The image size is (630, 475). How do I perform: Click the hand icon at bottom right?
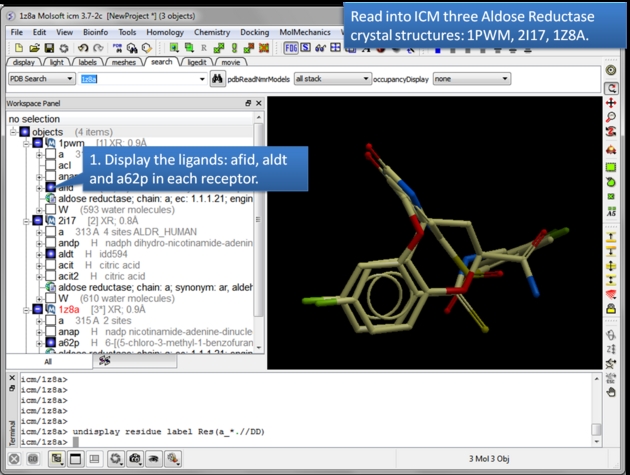[x=611, y=393]
